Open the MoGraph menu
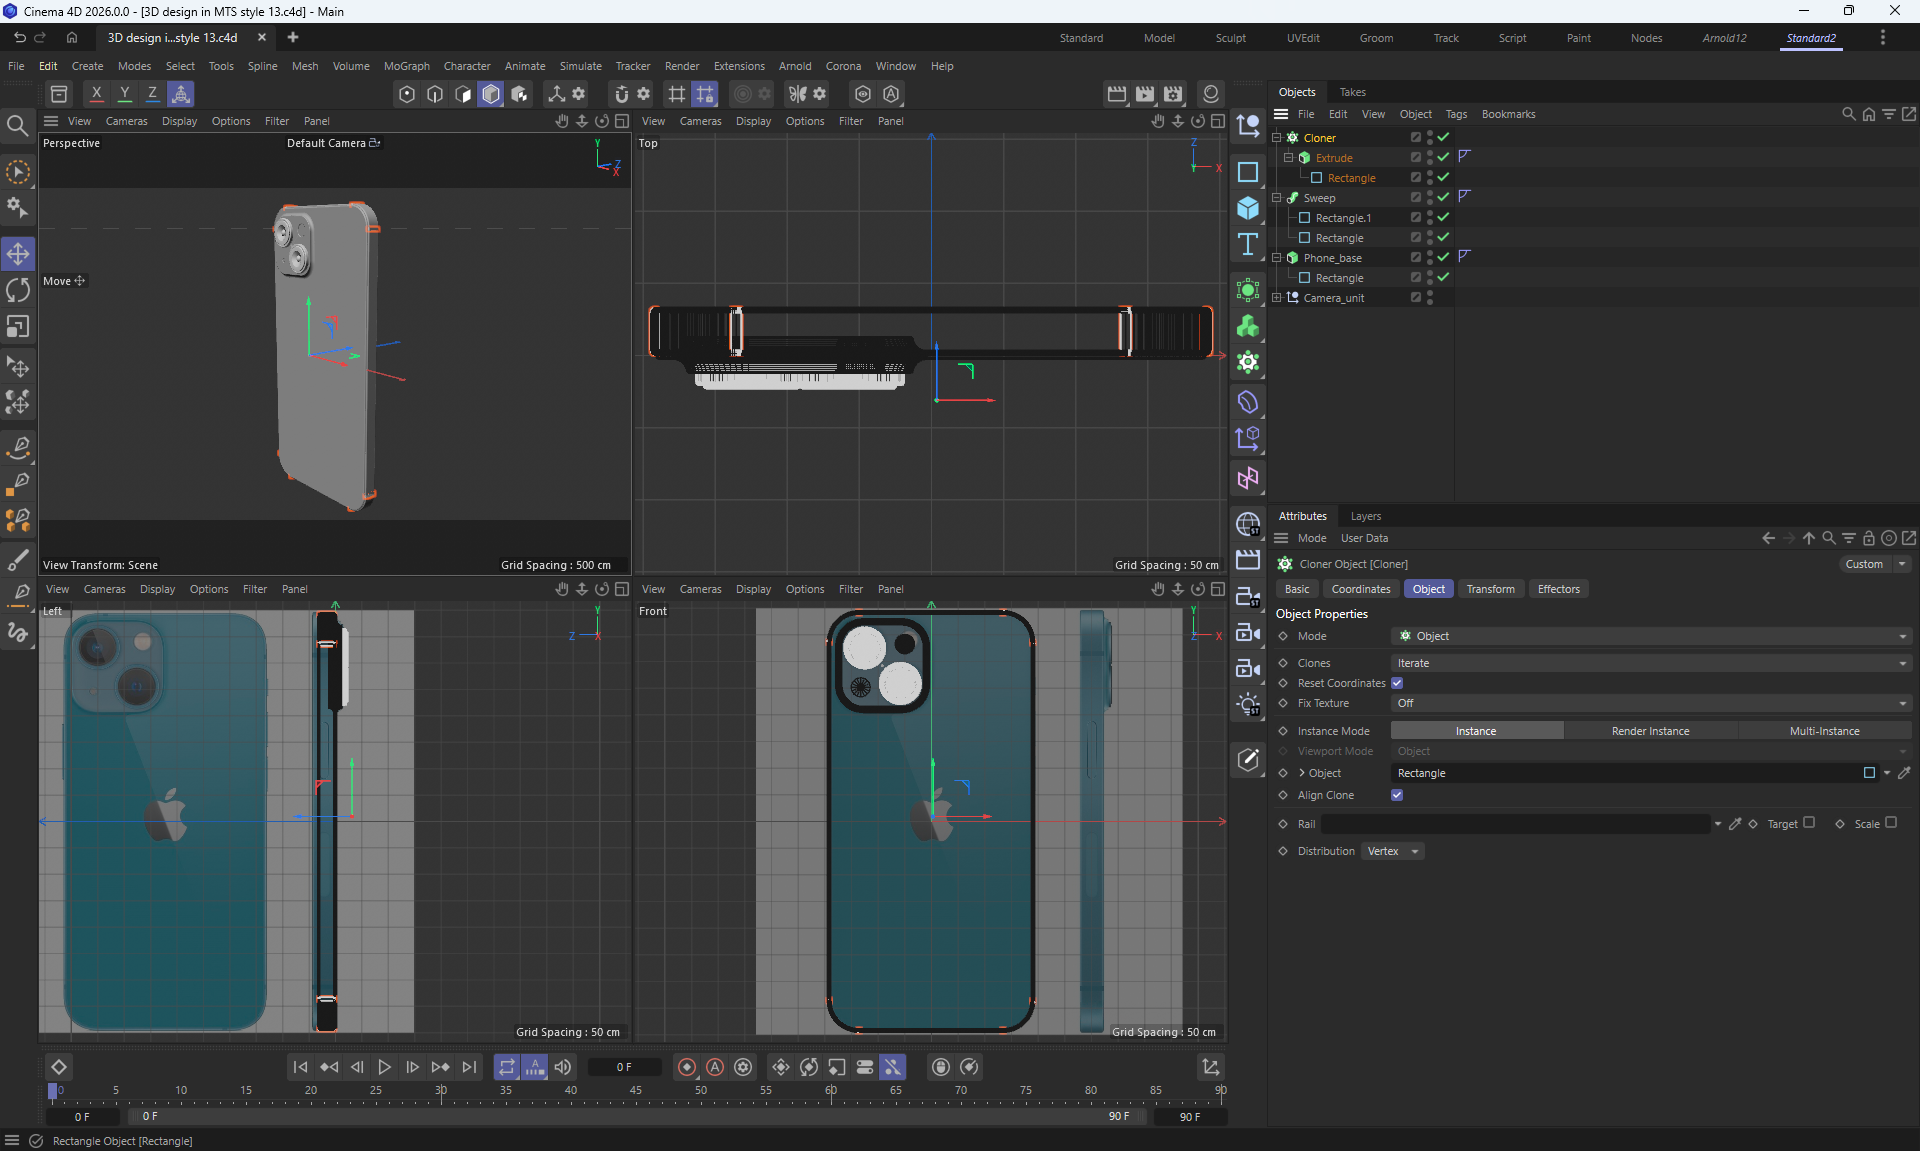1920x1151 pixels. 406,66
